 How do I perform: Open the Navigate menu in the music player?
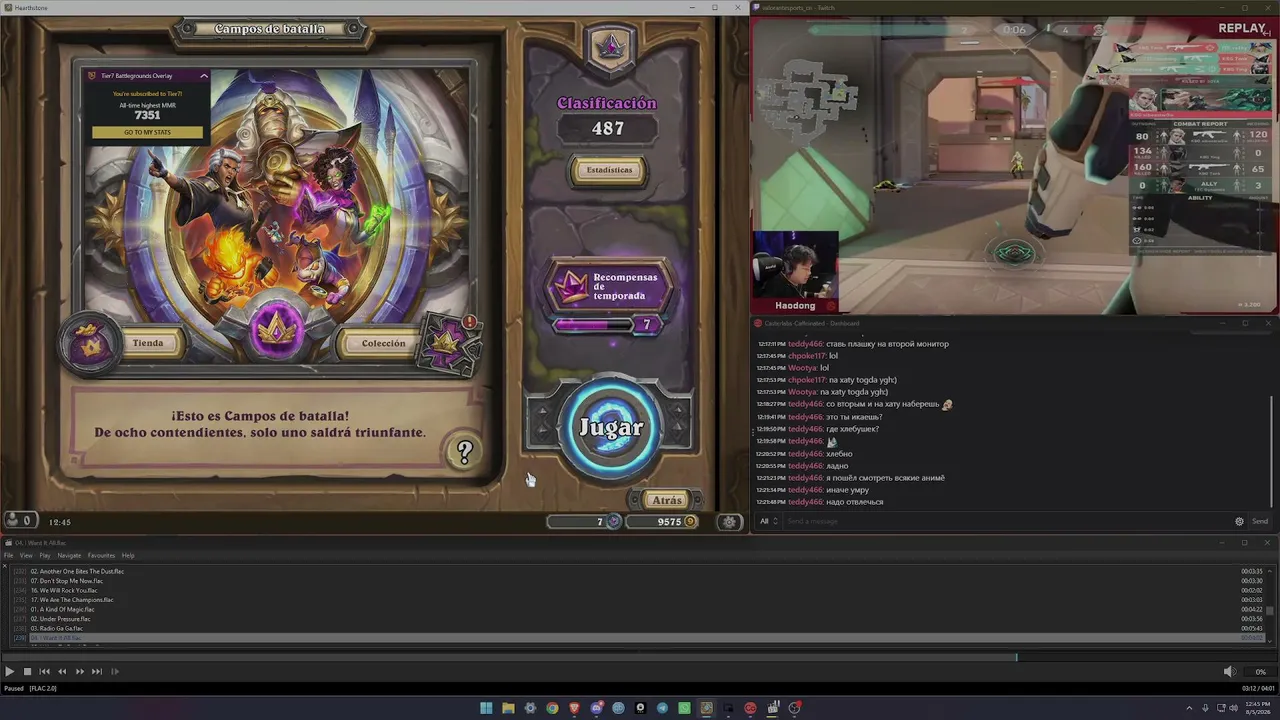point(69,555)
